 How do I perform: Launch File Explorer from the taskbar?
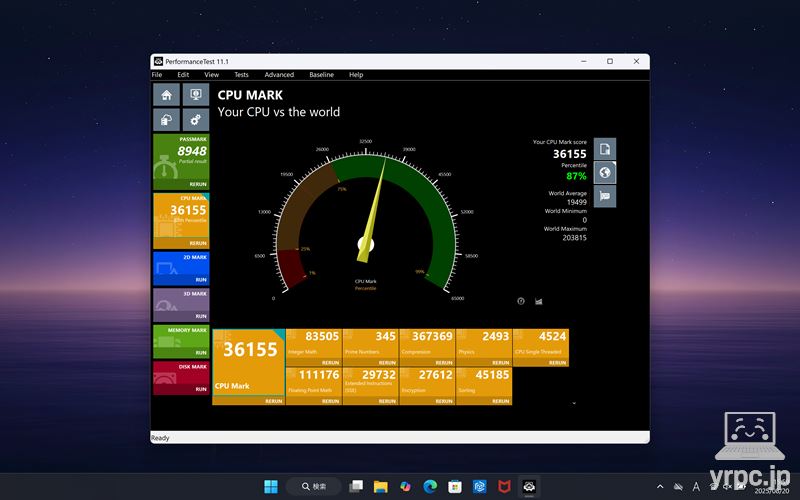pos(381,486)
